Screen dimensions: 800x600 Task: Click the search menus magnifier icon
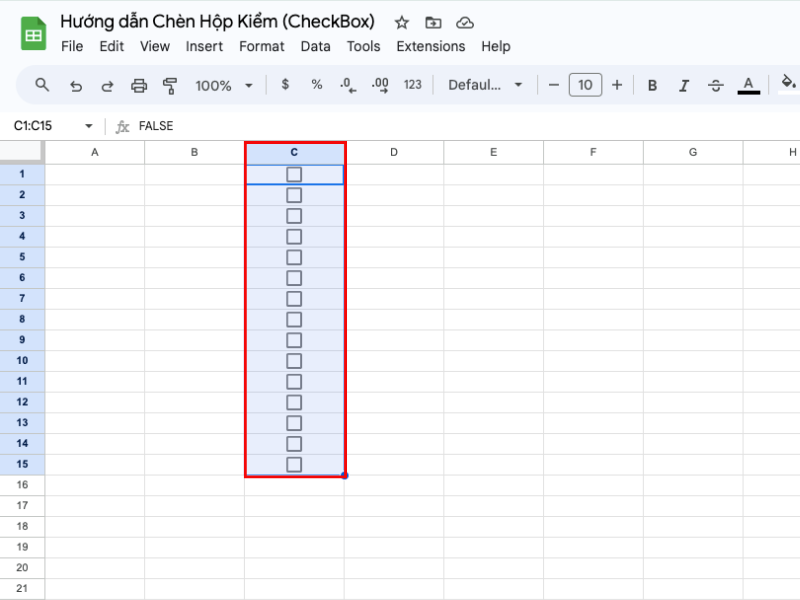click(42, 85)
